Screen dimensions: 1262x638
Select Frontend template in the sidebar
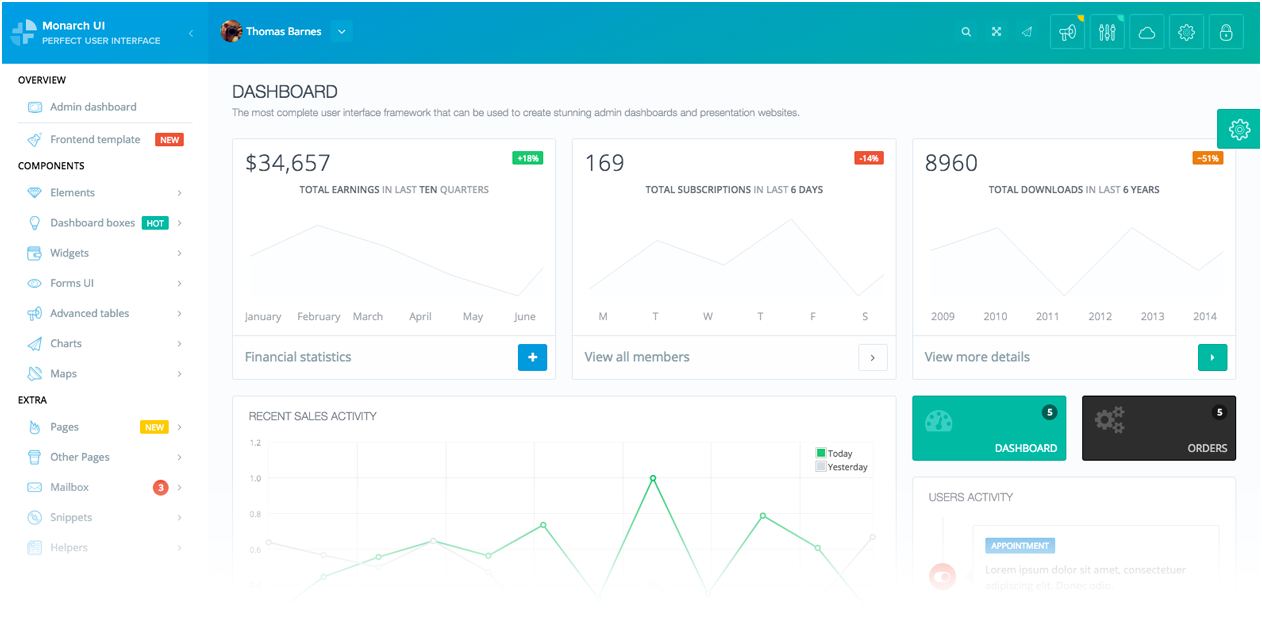pyautogui.click(x=98, y=139)
